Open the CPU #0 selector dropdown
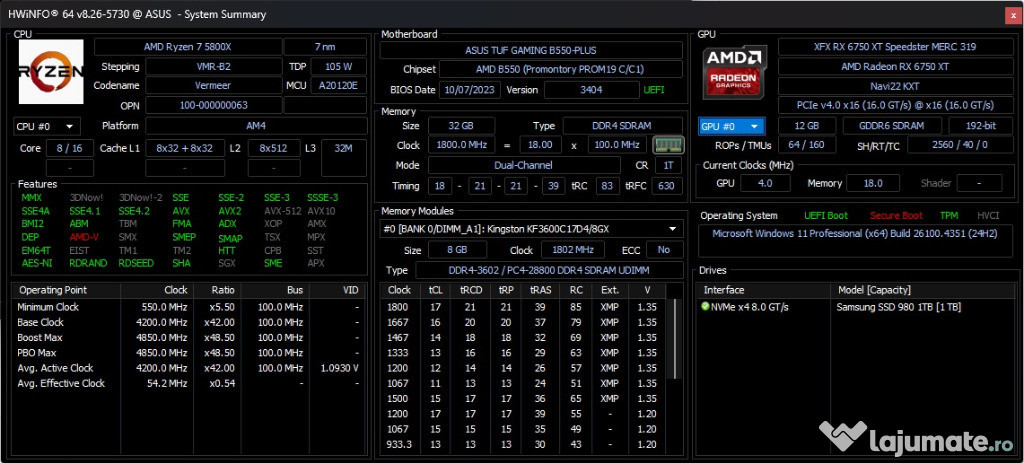Viewport: 1024px width, 463px height. [46, 126]
